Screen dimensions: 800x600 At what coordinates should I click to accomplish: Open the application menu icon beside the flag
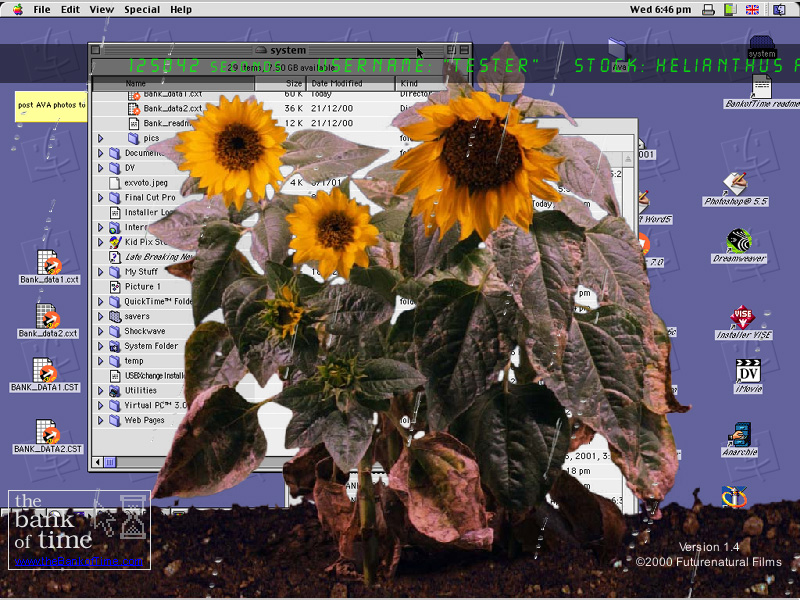point(779,10)
